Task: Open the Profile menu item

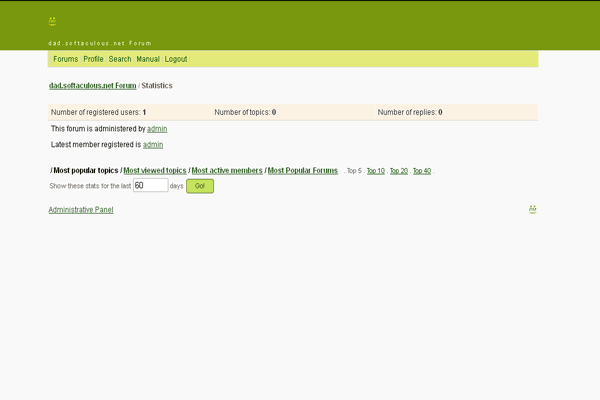Action: (93, 60)
